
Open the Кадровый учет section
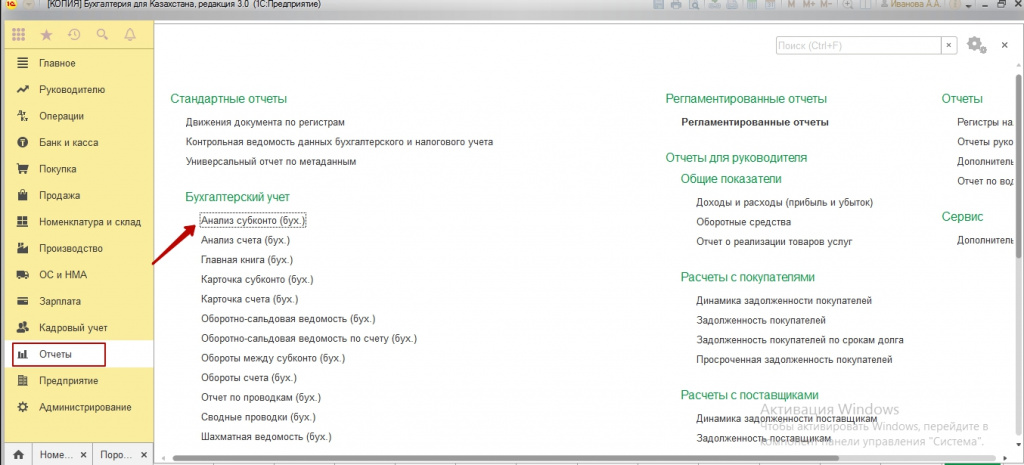(77, 328)
